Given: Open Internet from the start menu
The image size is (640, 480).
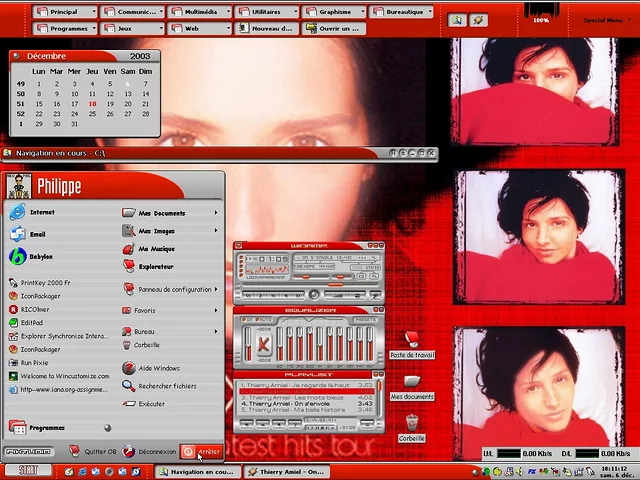Looking at the screenshot, I should tap(40, 212).
